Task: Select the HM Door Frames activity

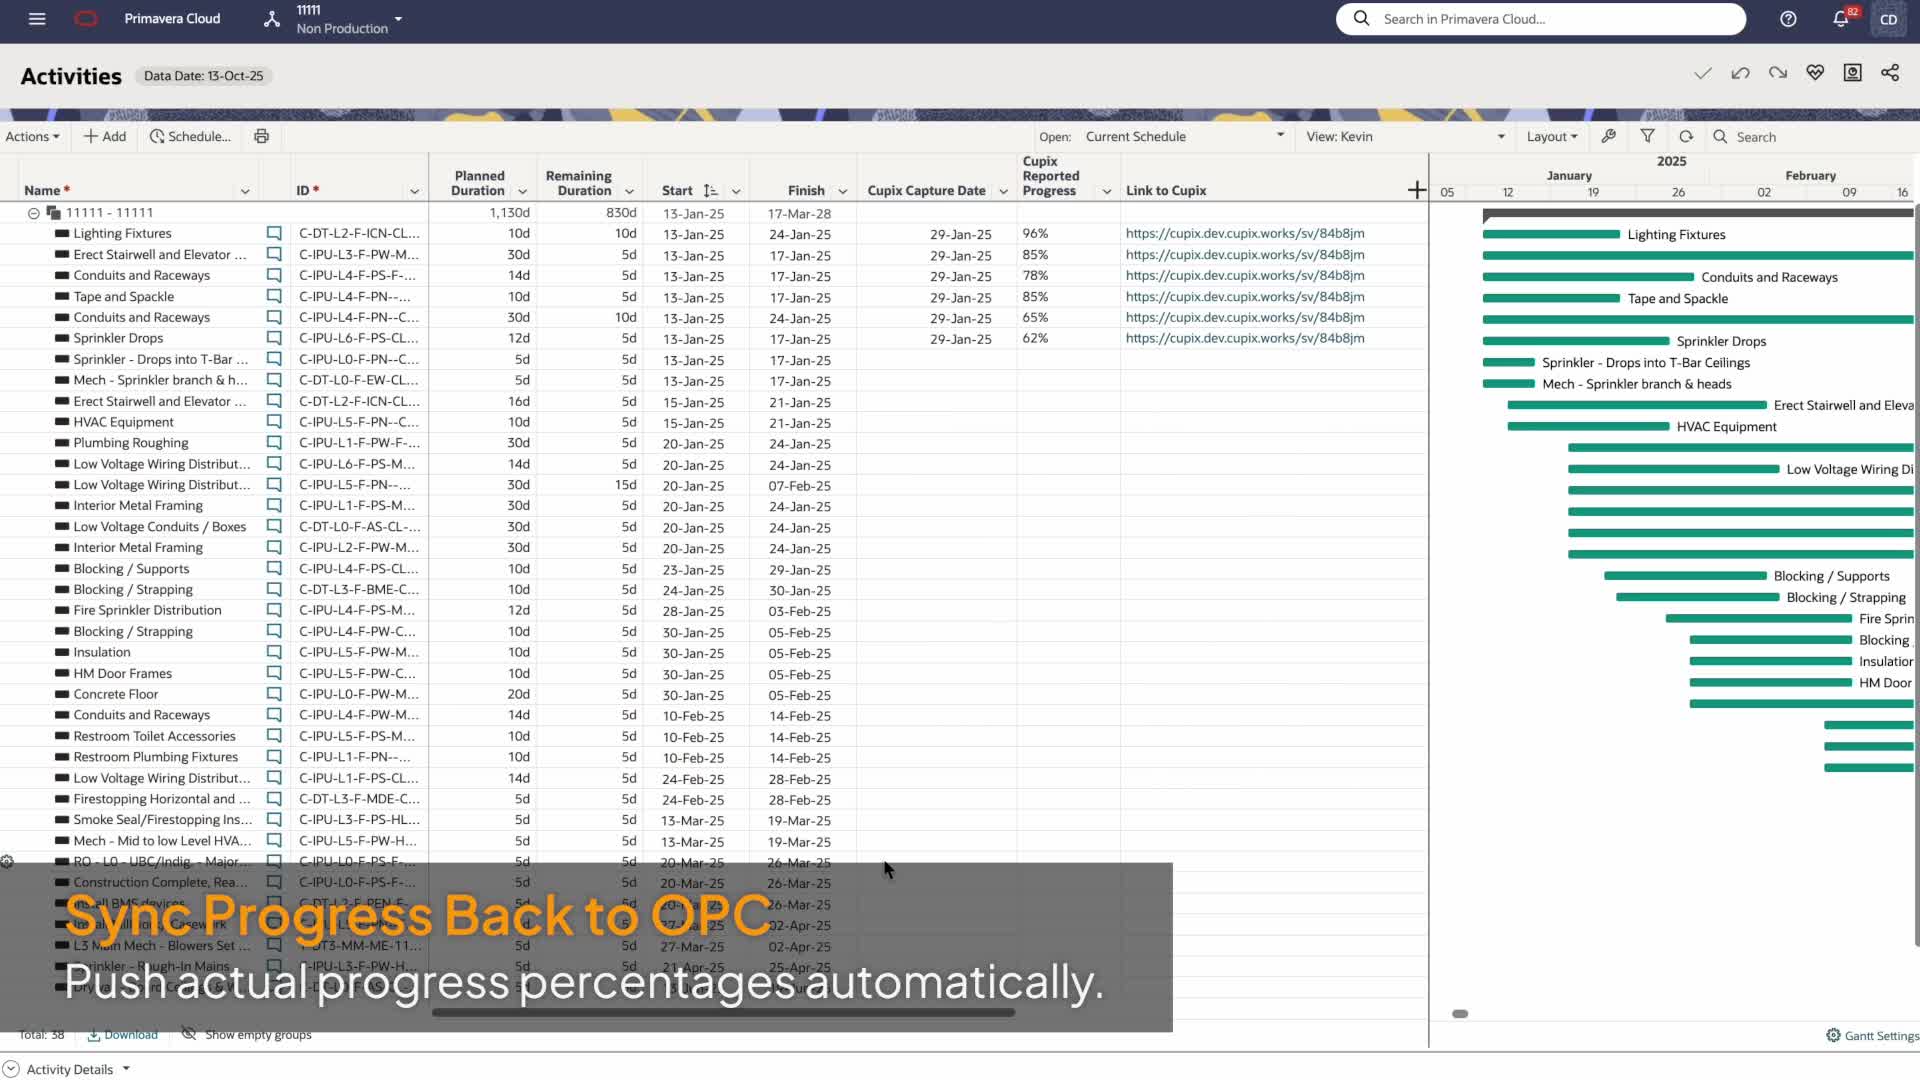Action: click(x=122, y=673)
